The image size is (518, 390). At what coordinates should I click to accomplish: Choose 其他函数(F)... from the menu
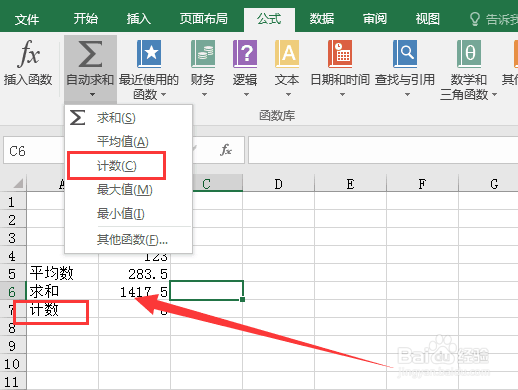point(129,239)
